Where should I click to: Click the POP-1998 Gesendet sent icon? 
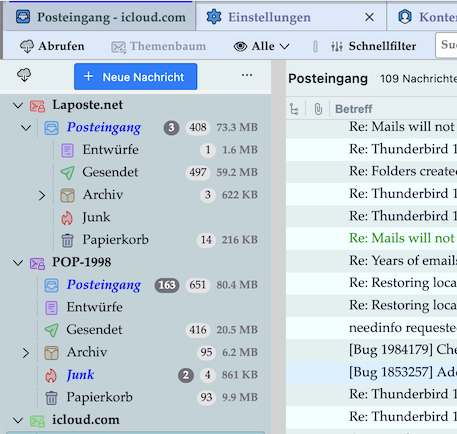pyautogui.click(x=51, y=330)
